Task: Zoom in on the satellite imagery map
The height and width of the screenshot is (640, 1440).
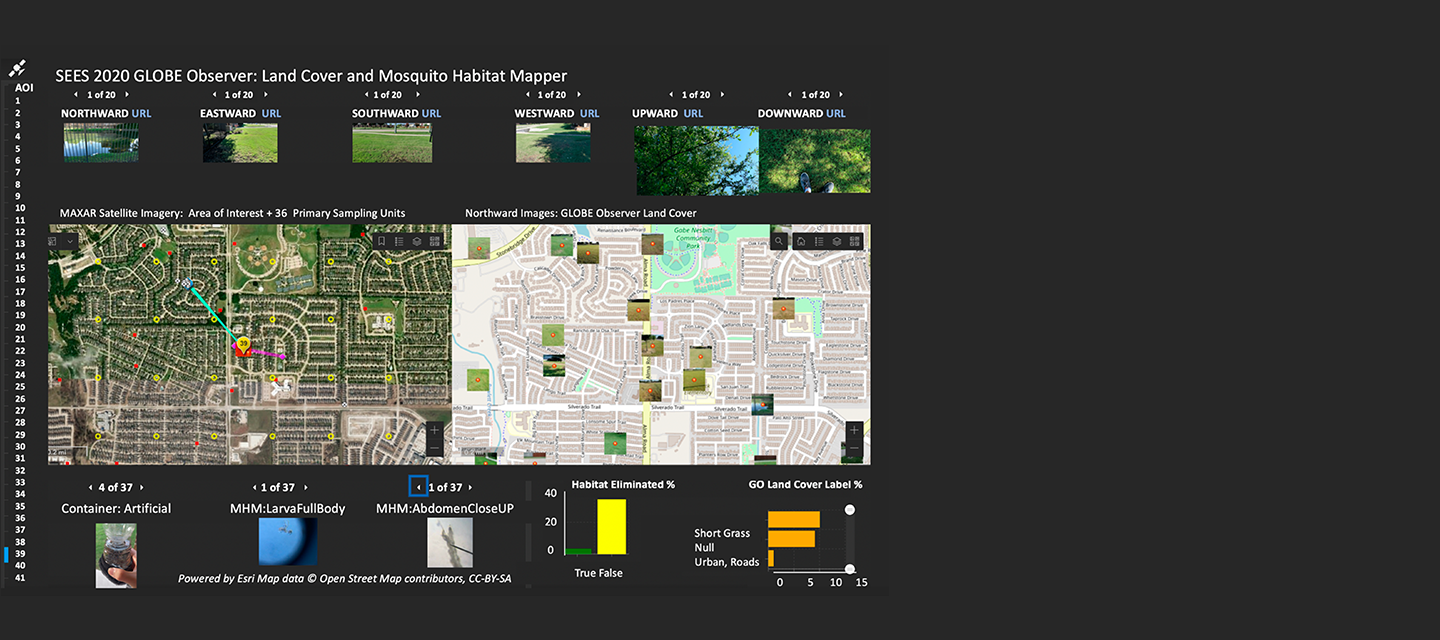Action: pos(434,432)
